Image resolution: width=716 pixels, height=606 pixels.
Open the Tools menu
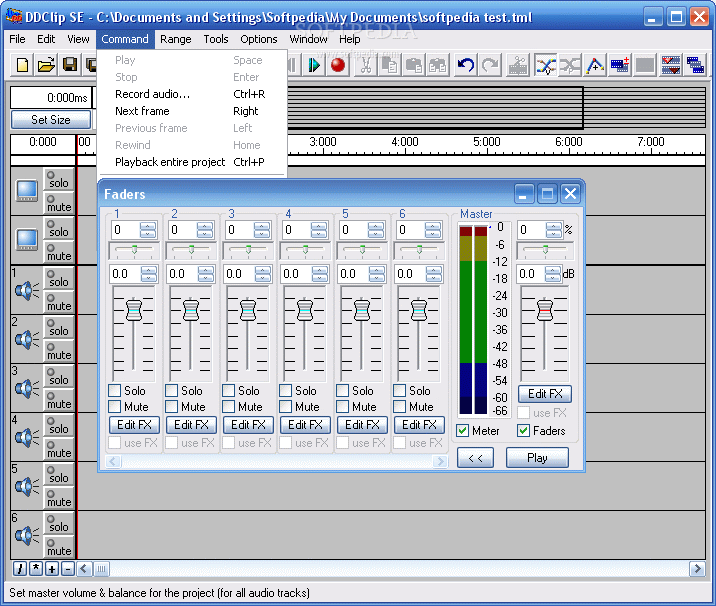point(216,39)
